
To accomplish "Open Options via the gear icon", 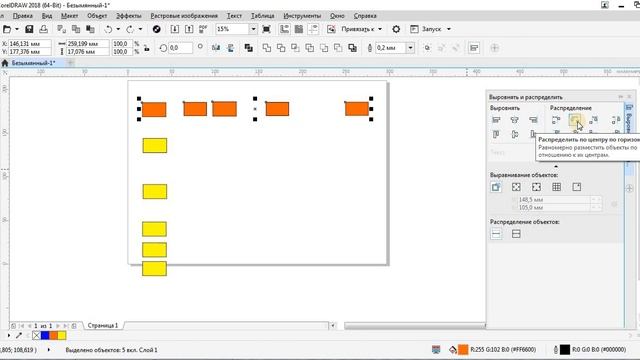I will (x=396, y=29).
